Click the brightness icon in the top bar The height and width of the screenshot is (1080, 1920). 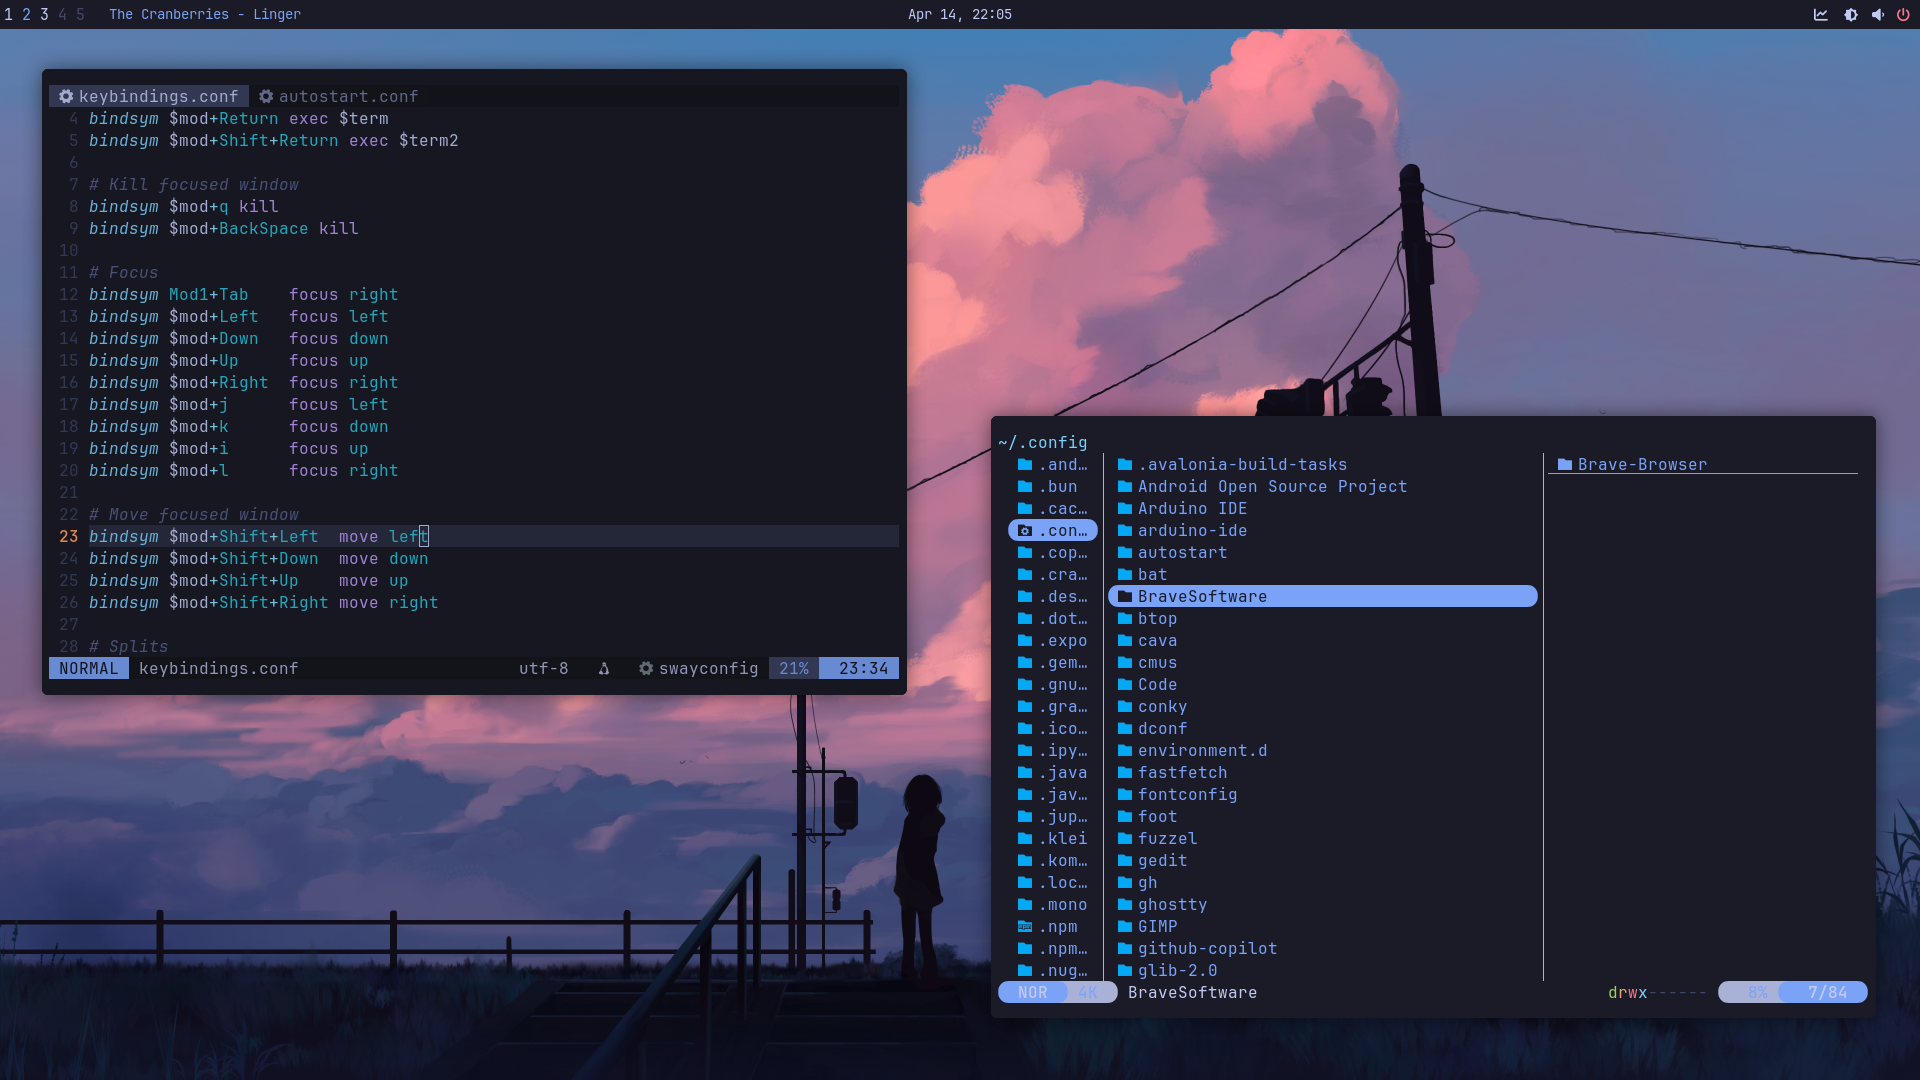(1851, 15)
